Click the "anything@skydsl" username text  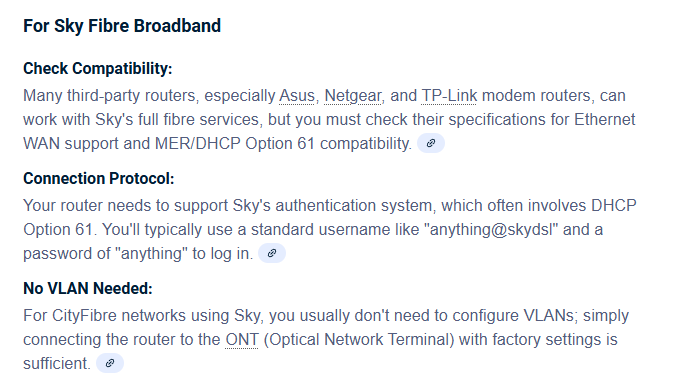[x=494, y=230]
